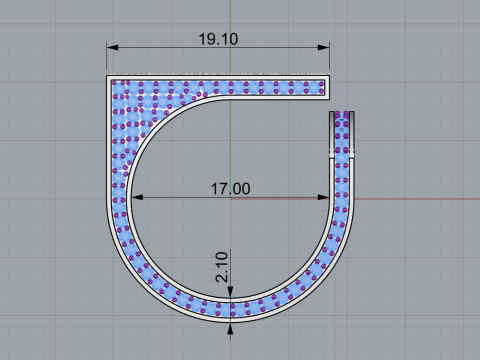Click the 19.10 dimension label
The width and height of the screenshot is (480, 360).
point(218,39)
